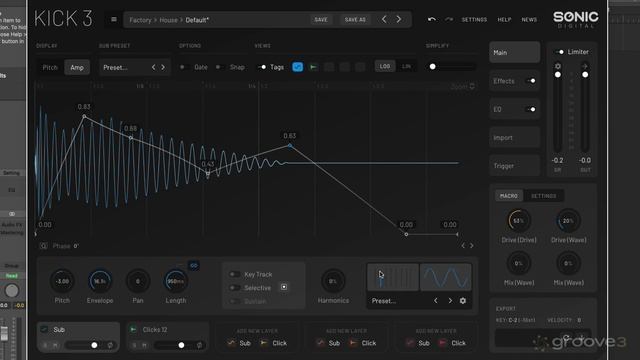640x360 pixels.
Task: Click the Clicks 12 layer flag icon
Action: click(133, 329)
